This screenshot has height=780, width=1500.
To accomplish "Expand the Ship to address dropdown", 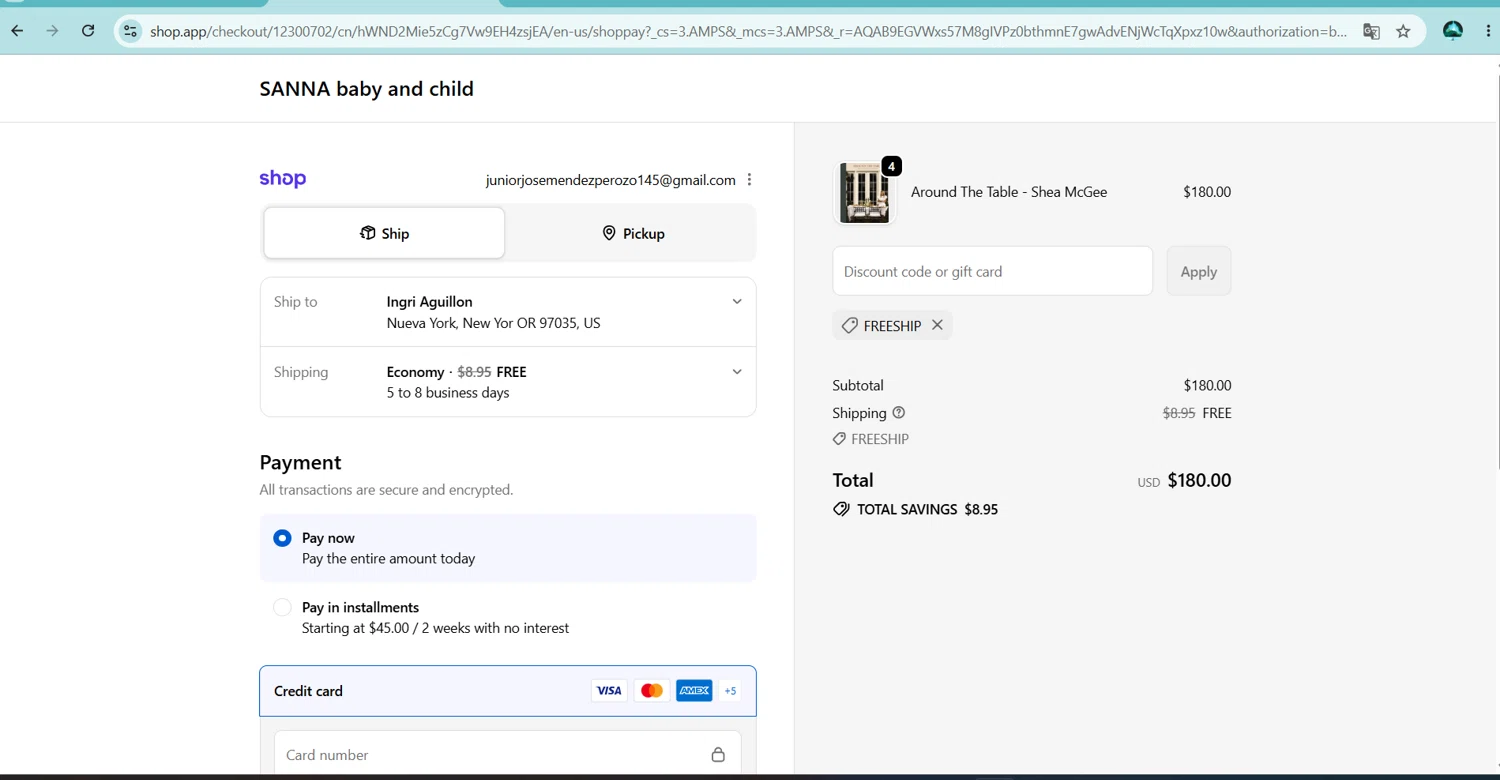I will (737, 301).
